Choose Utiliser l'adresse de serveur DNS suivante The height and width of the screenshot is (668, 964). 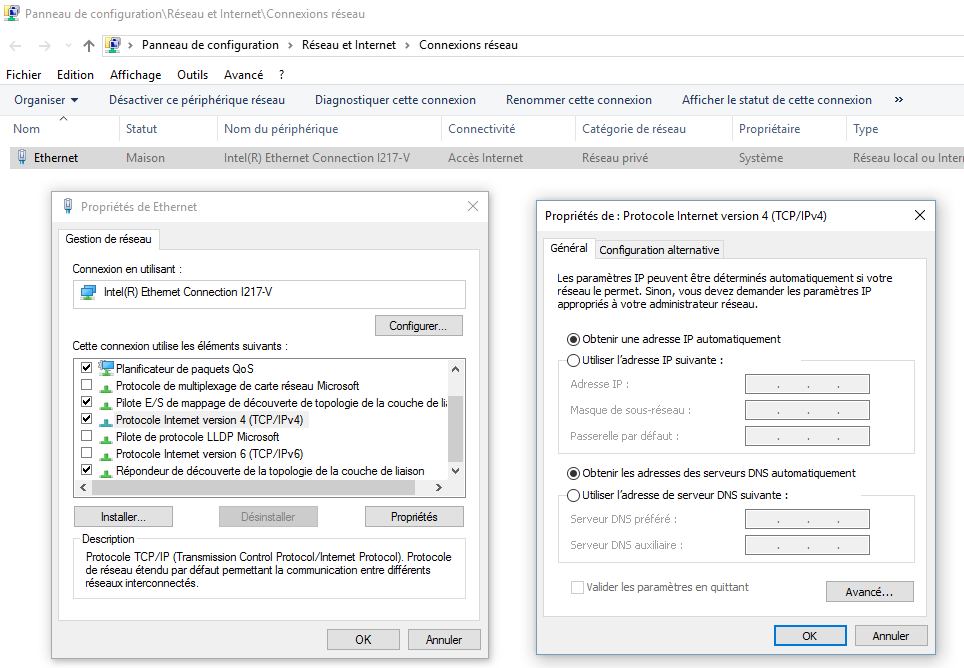[573, 495]
